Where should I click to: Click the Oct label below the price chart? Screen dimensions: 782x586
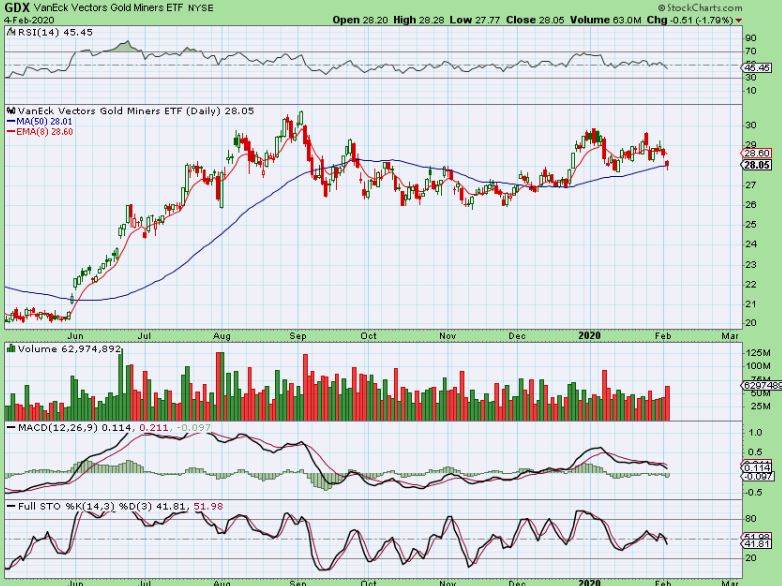369,336
